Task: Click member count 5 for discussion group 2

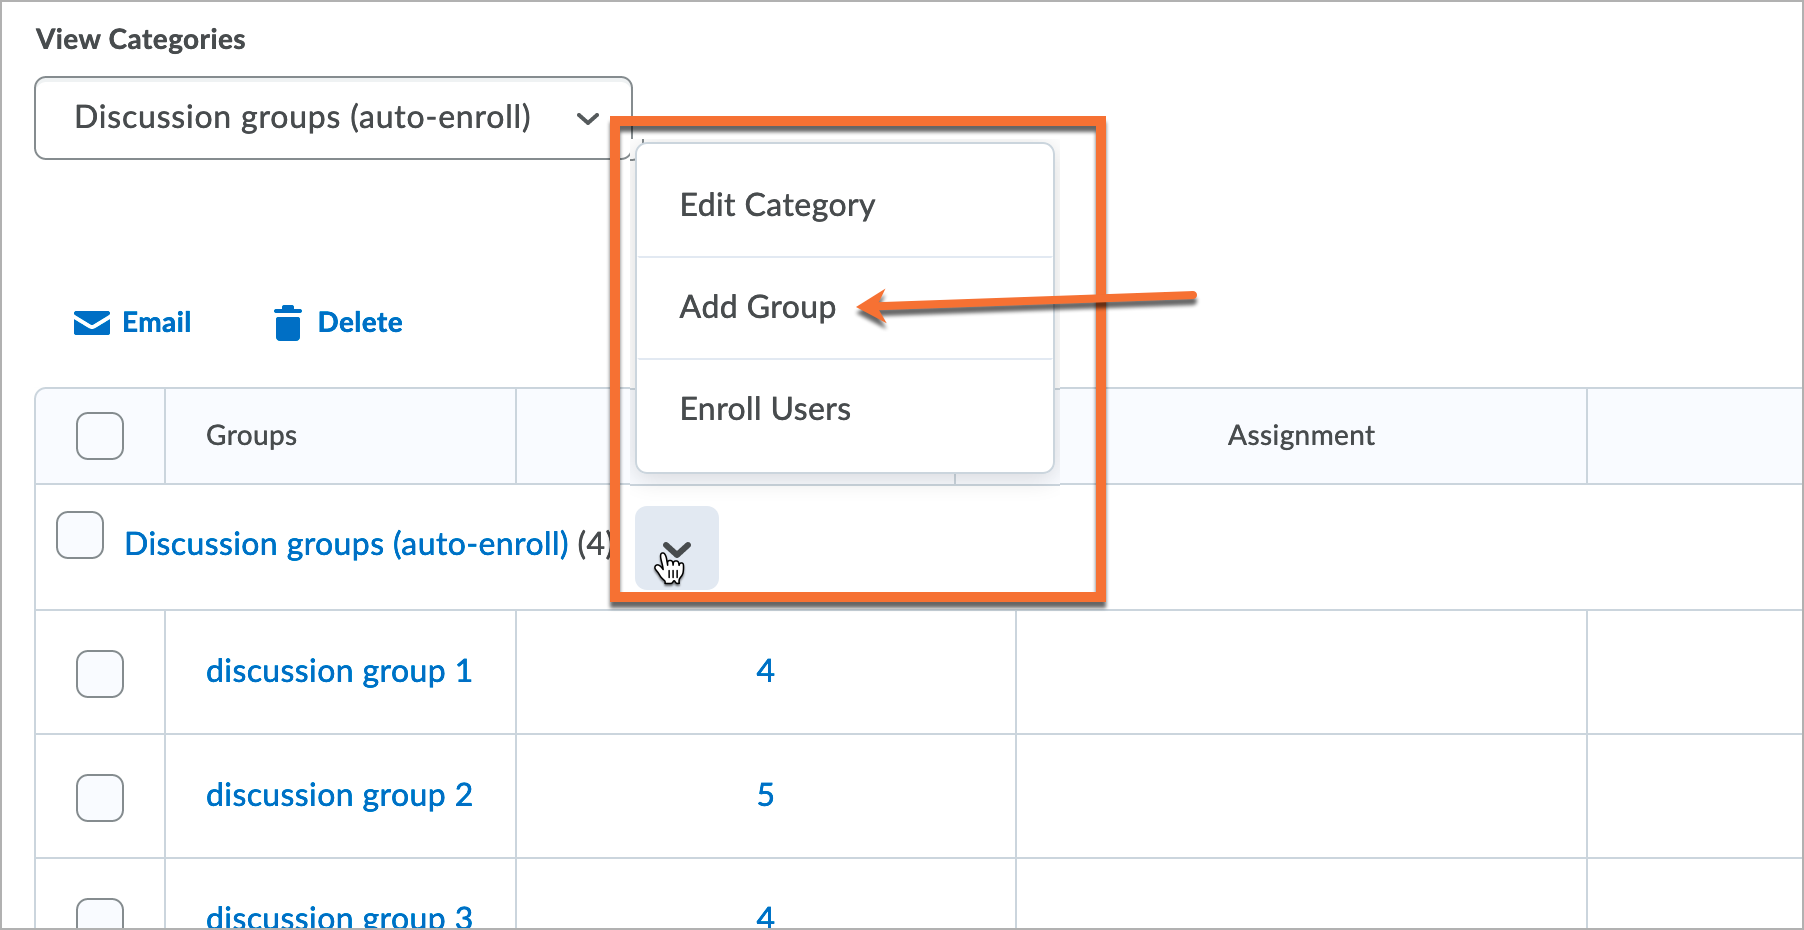Action: pyautogui.click(x=765, y=795)
